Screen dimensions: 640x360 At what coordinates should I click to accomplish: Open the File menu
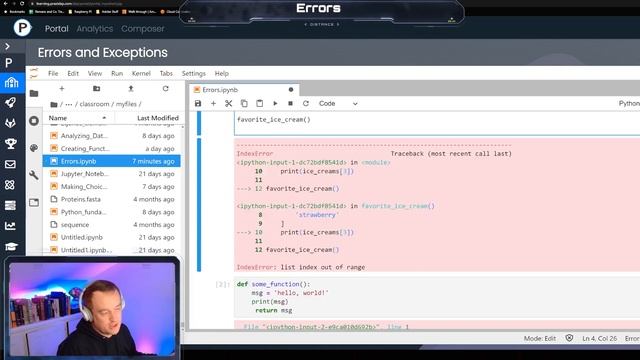(x=53, y=73)
